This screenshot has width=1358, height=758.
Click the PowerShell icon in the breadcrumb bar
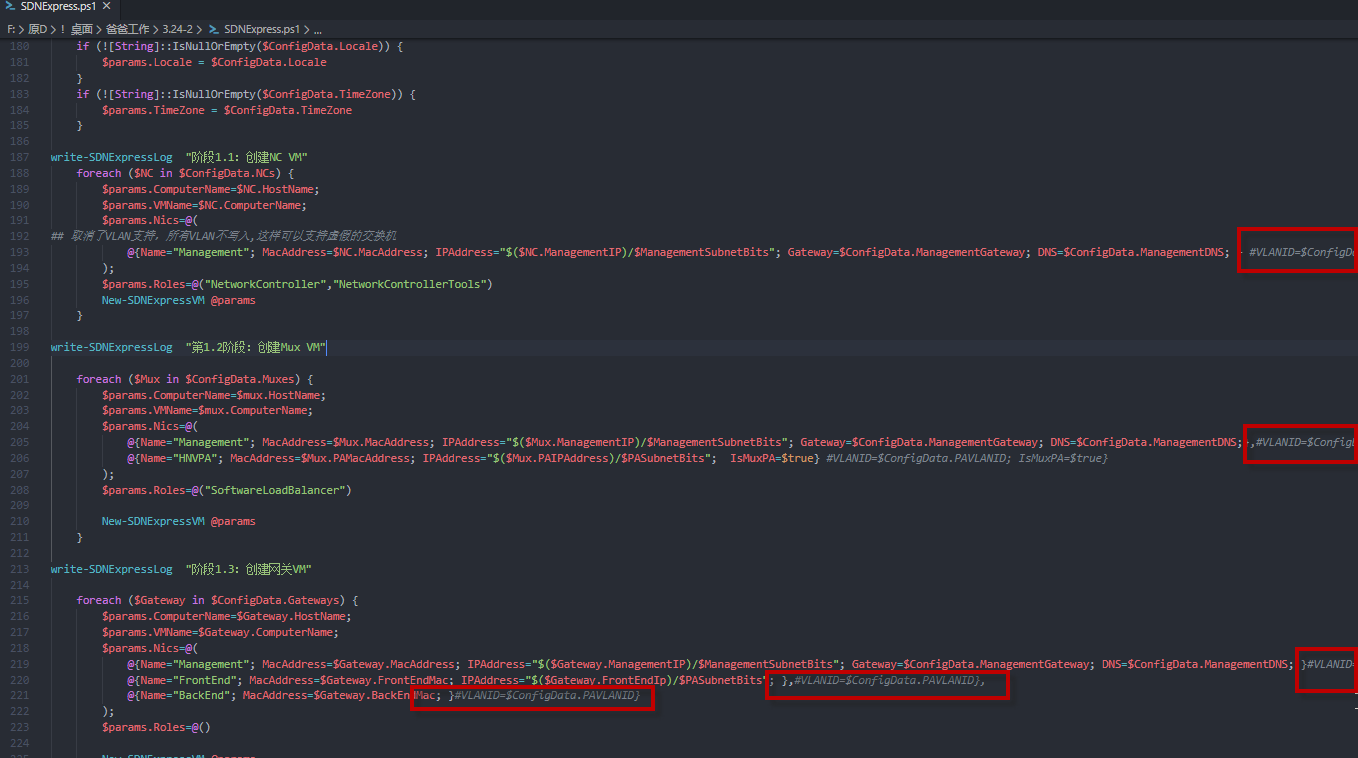[x=214, y=29]
